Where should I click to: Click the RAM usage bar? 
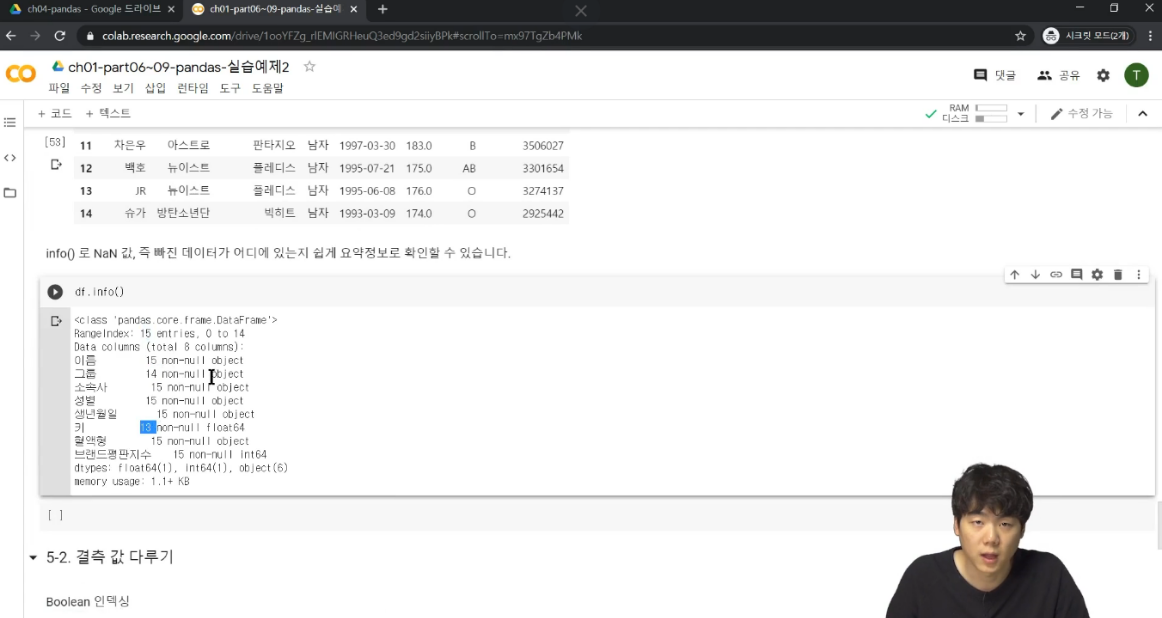click(x=991, y=108)
